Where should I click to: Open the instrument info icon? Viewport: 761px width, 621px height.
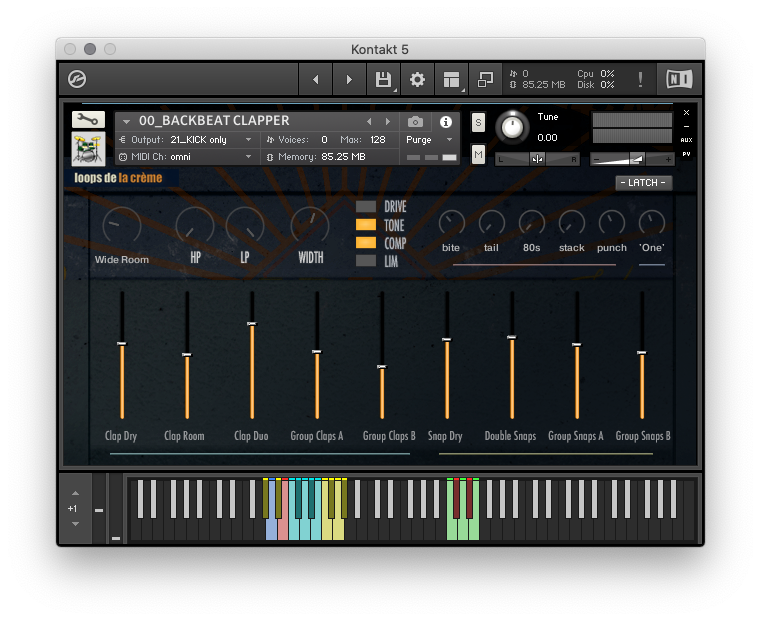[x=446, y=122]
